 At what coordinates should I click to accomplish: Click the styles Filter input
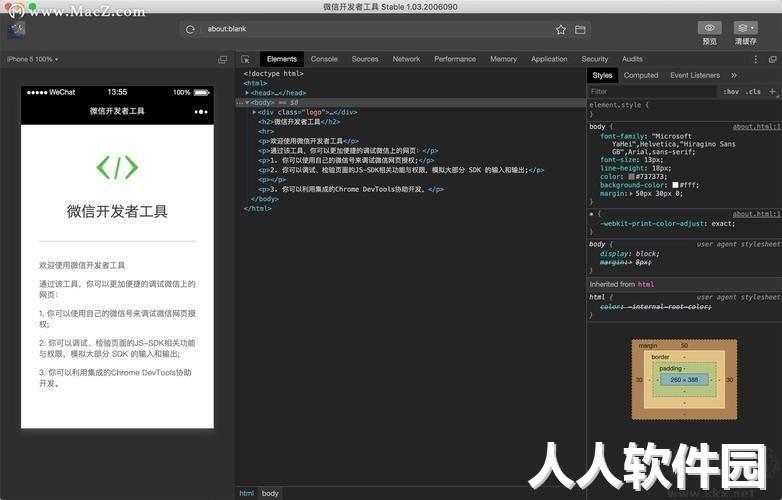(652, 92)
